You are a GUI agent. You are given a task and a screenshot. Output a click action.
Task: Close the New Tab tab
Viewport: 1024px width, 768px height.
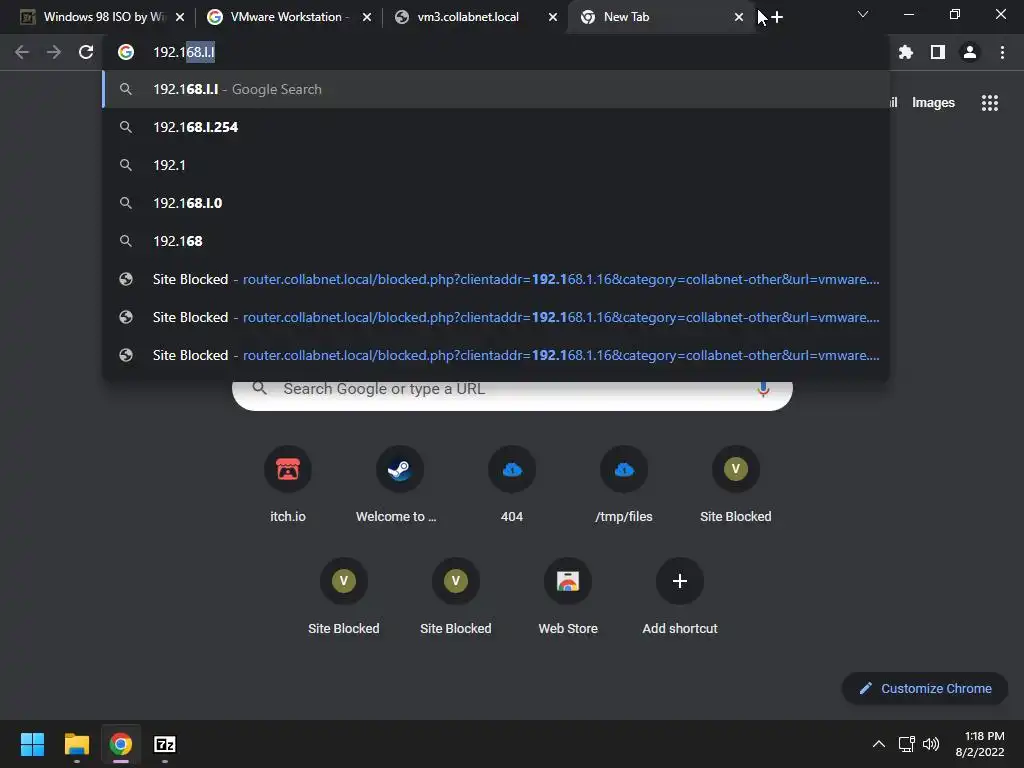739,18
